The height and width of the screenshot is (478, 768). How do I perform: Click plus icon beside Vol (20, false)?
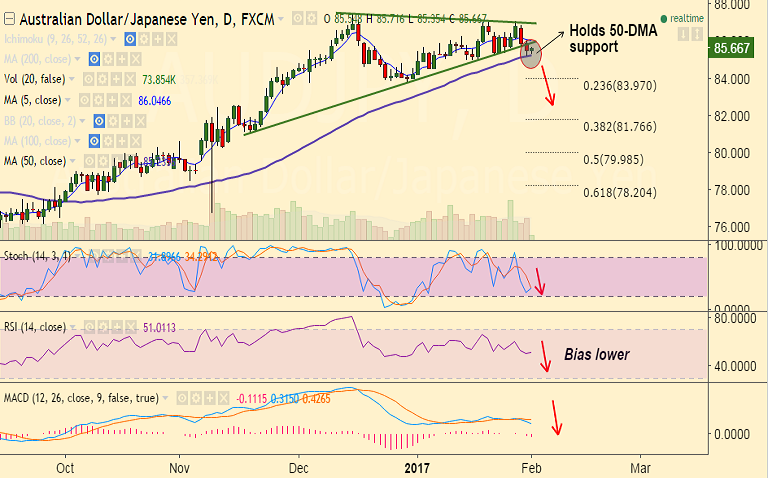116,79
